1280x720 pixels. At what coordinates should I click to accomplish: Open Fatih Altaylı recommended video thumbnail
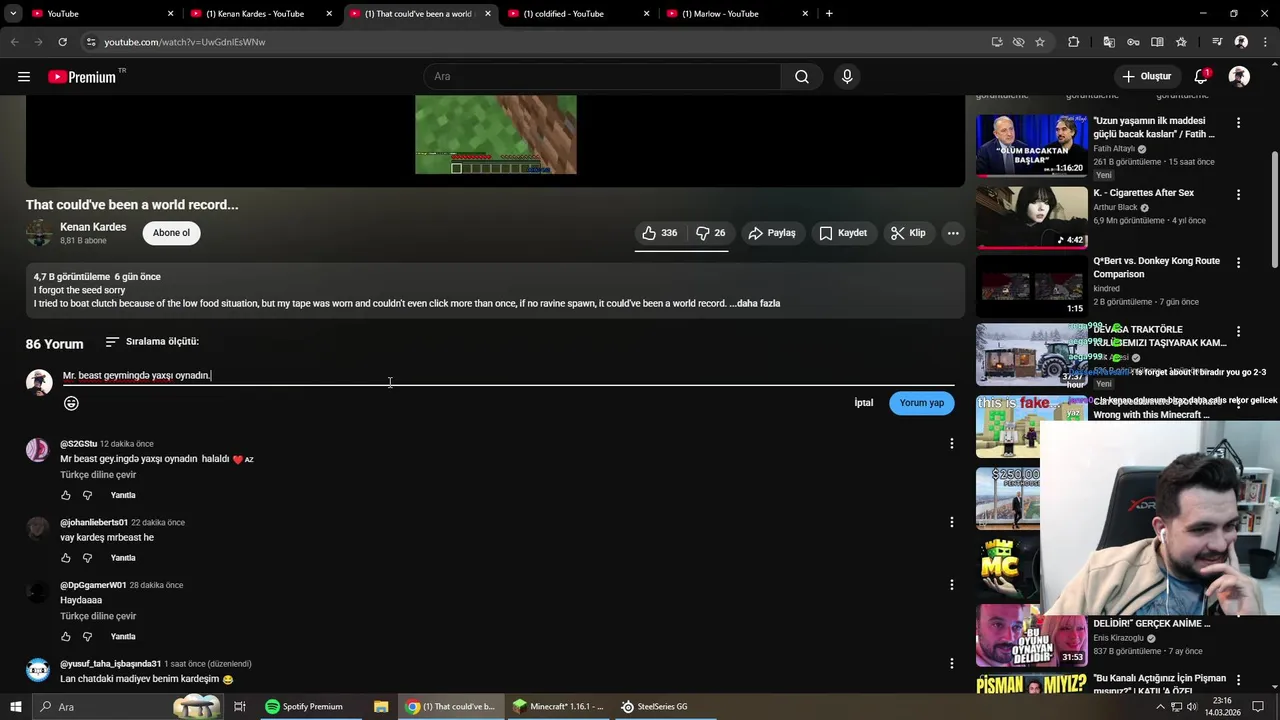tap(1031, 145)
